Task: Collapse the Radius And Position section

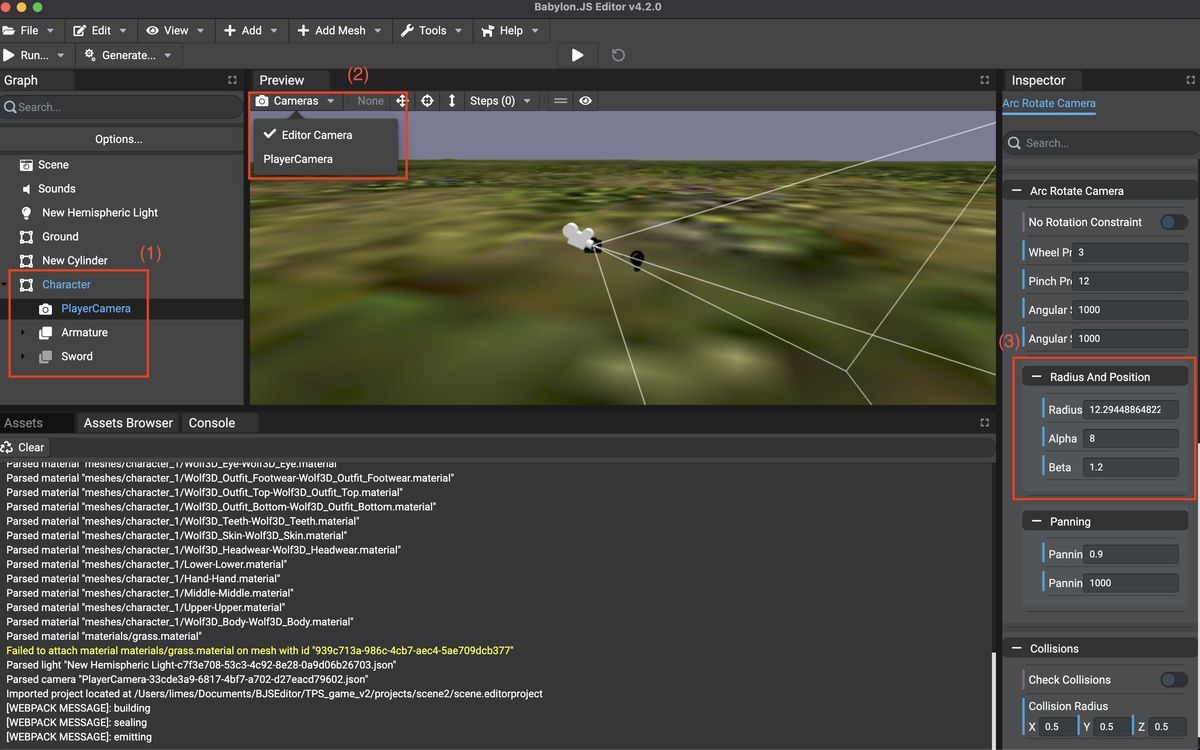Action: click(1035, 375)
